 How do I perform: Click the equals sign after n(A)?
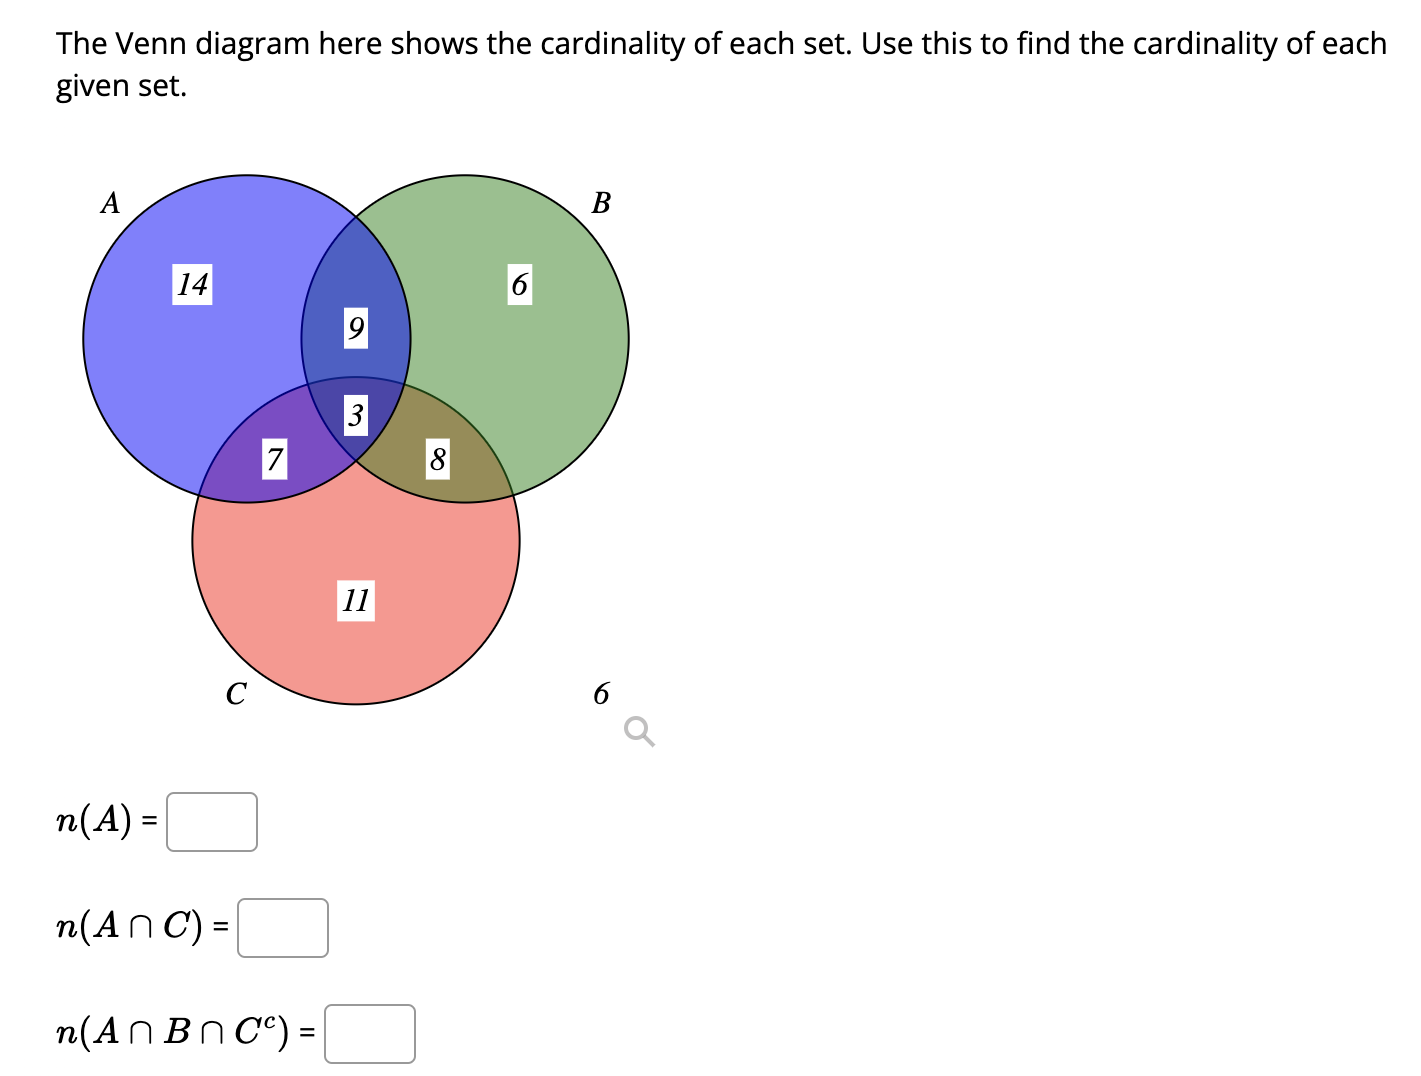(x=149, y=821)
